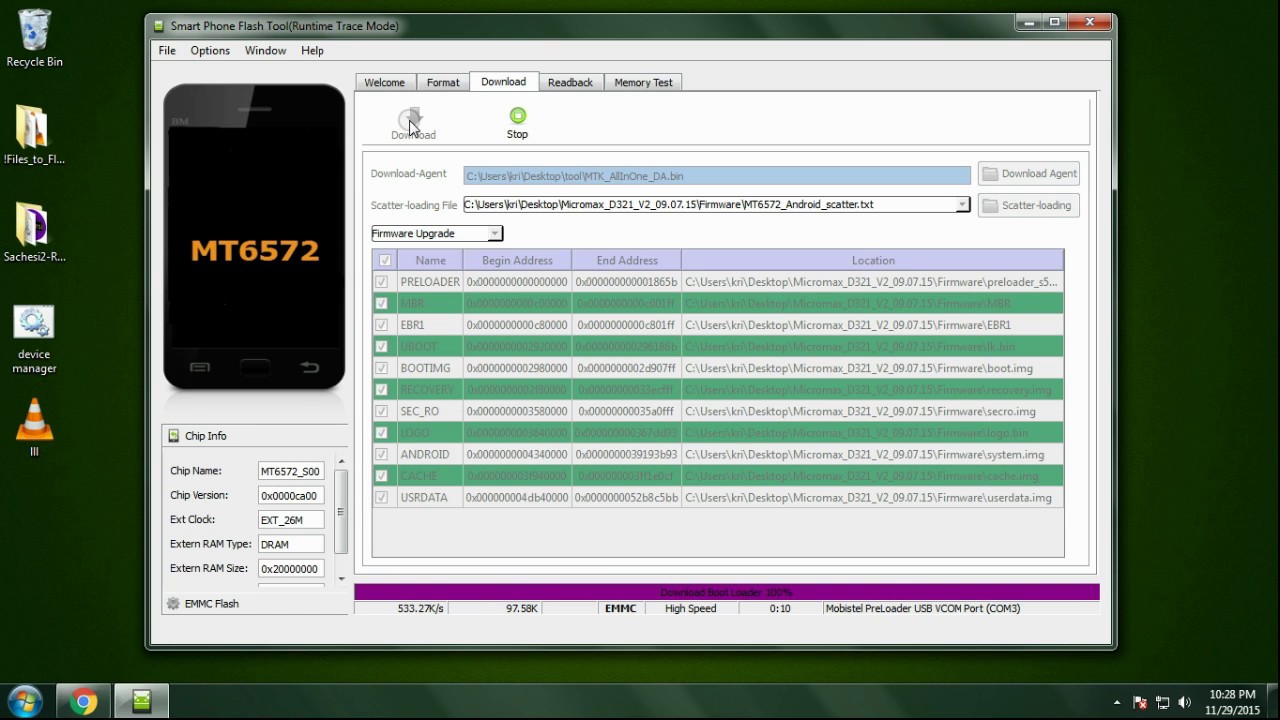Click the MT6572 phone preview image

coord(255,237)
